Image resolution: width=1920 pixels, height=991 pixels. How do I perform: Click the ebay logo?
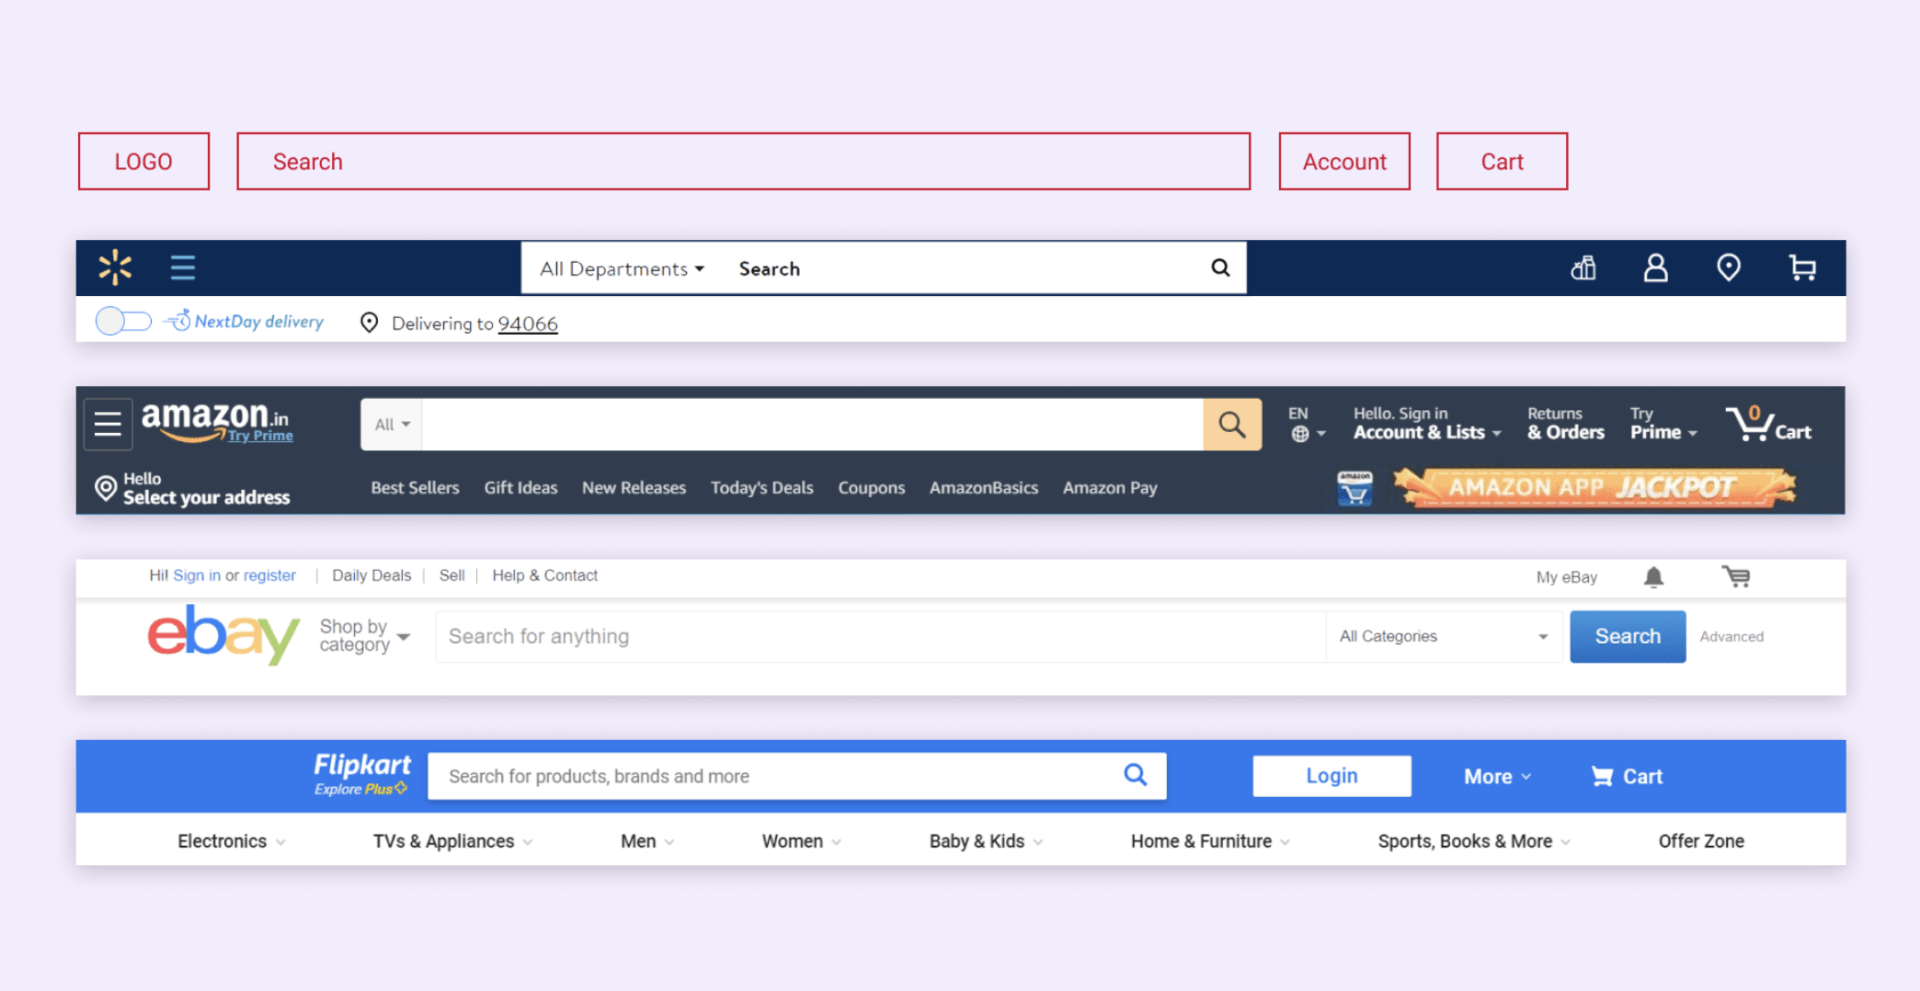223,634
